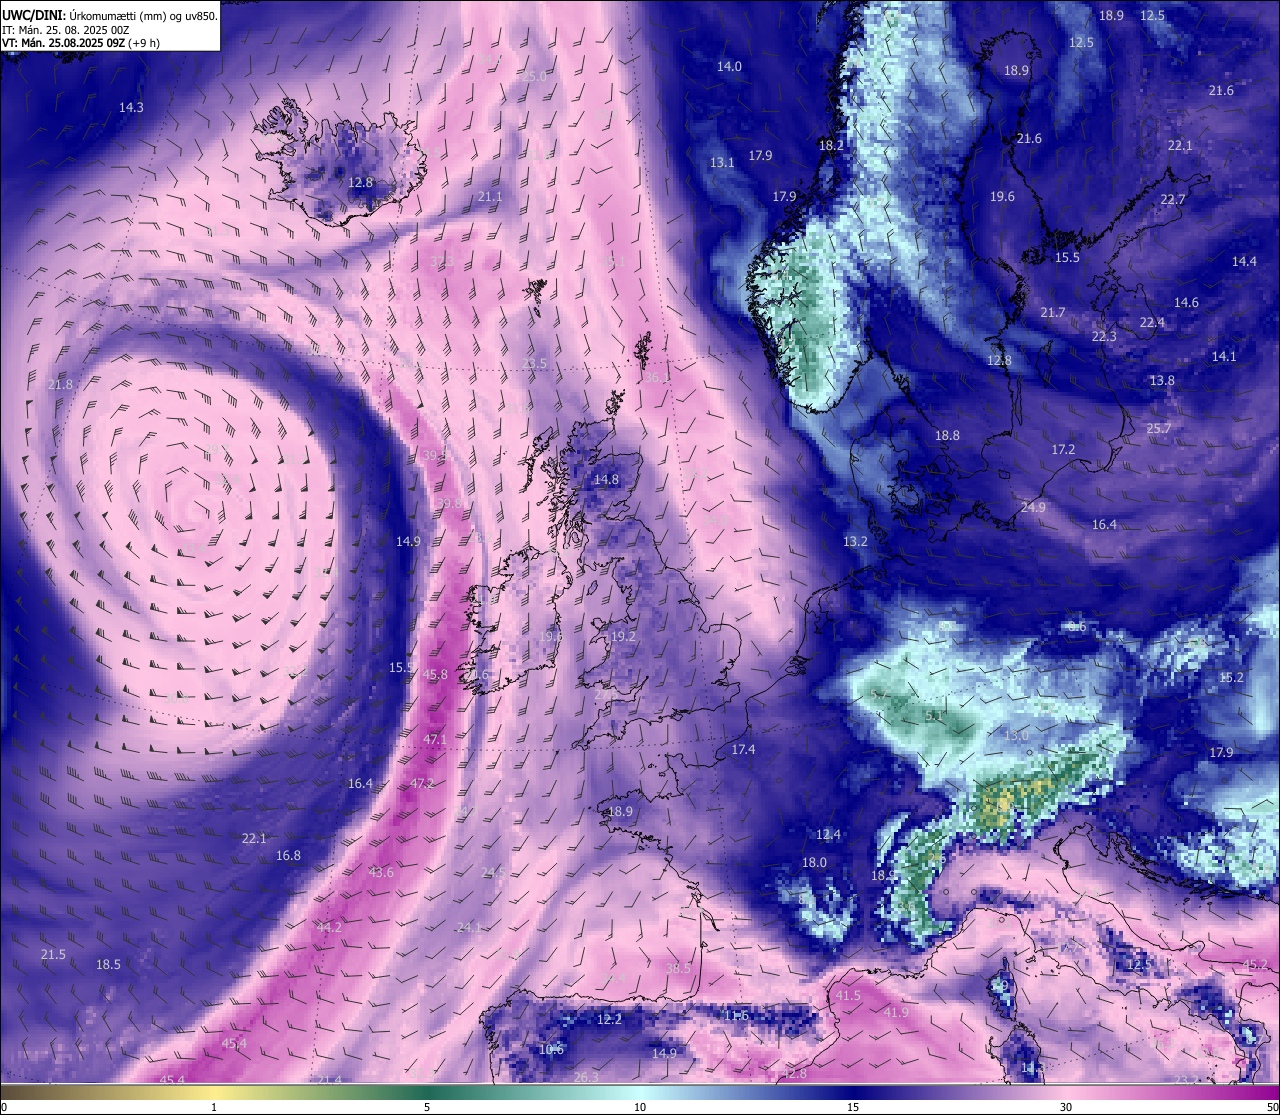Click the value '14.6' on the map
The height and width of the screenshot is (1115, 1280).
[1186, 303]
